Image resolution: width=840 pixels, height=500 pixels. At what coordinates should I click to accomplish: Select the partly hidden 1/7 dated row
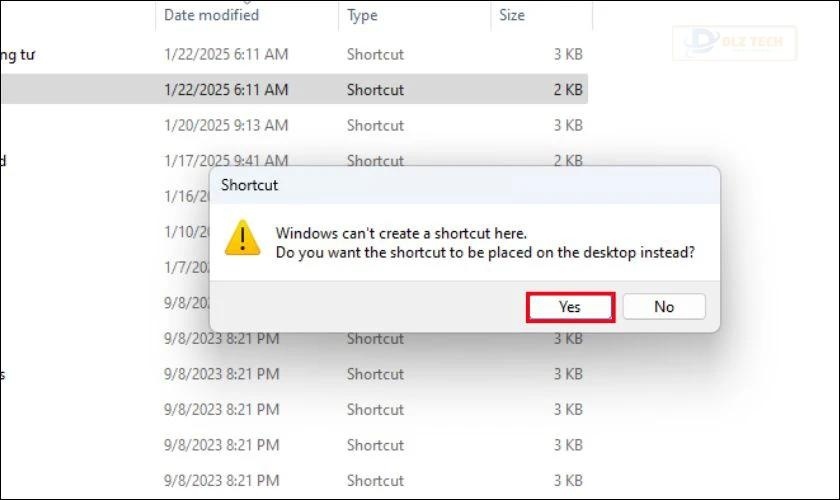coord(186,267)
